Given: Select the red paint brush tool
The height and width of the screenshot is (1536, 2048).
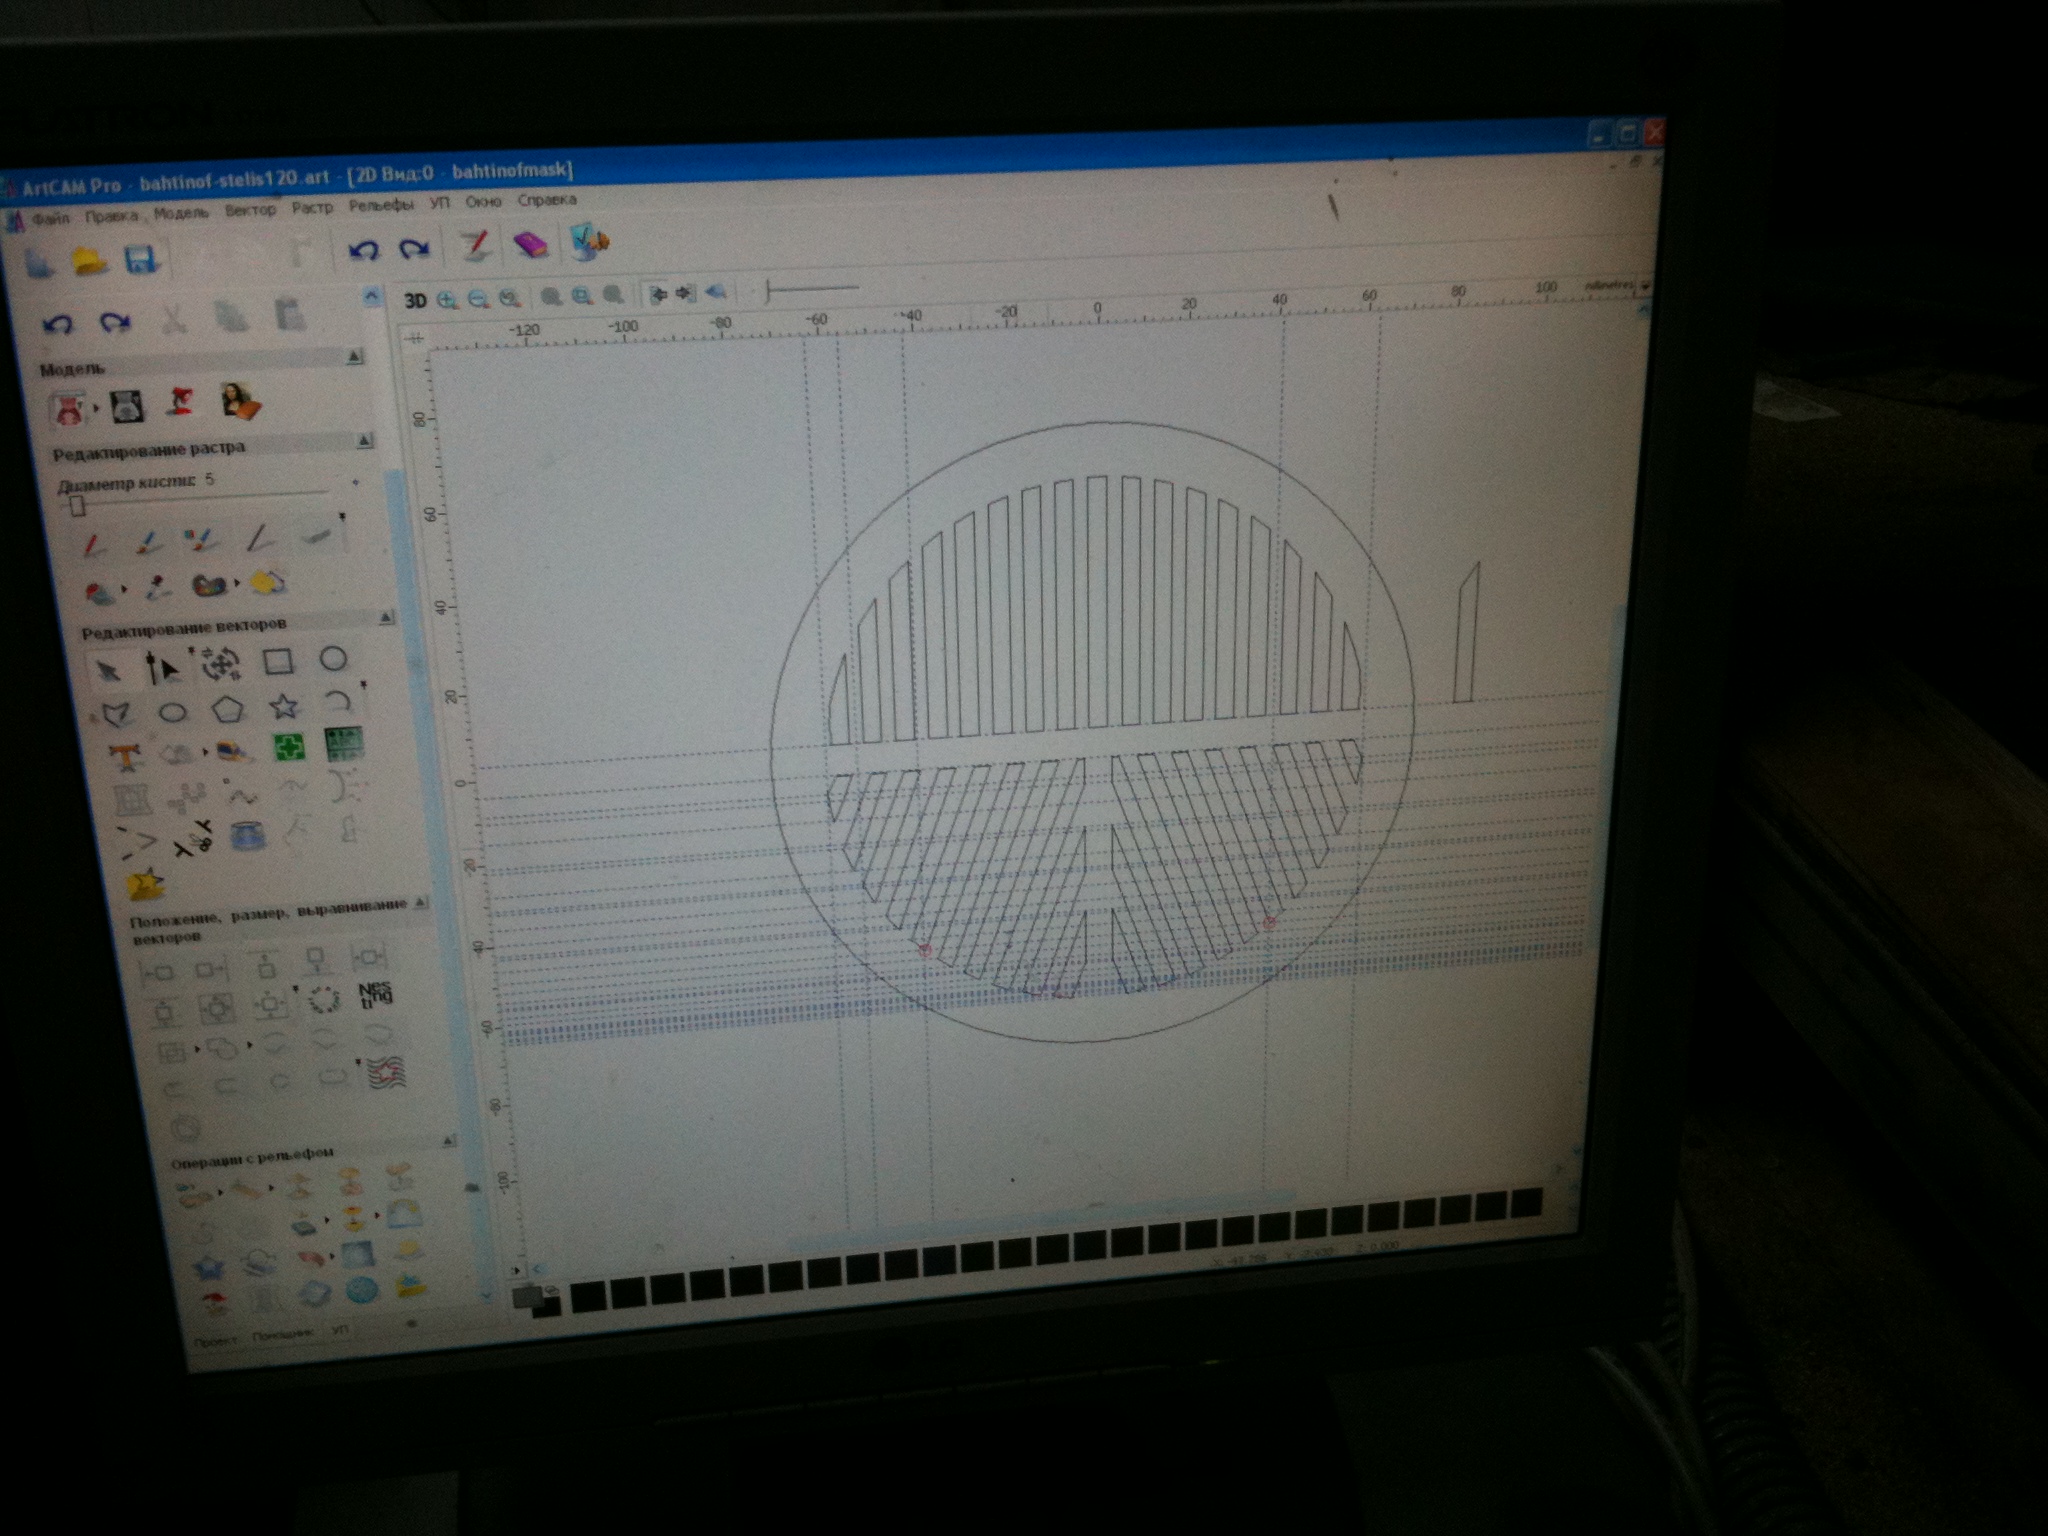Looking at the screenshot, I should tap(94, 545).
